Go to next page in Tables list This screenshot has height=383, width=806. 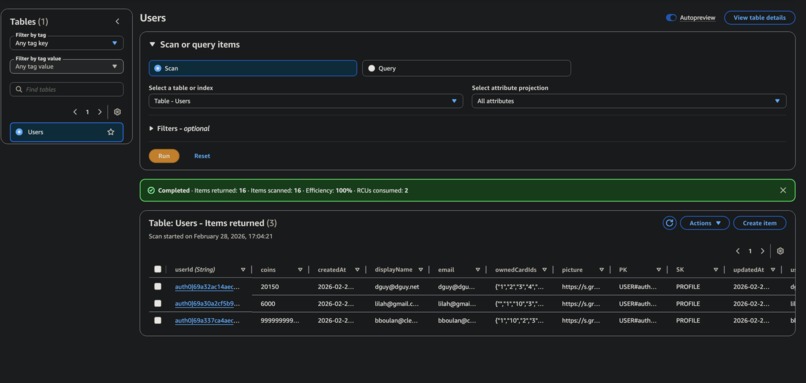[x=100, y=112]
